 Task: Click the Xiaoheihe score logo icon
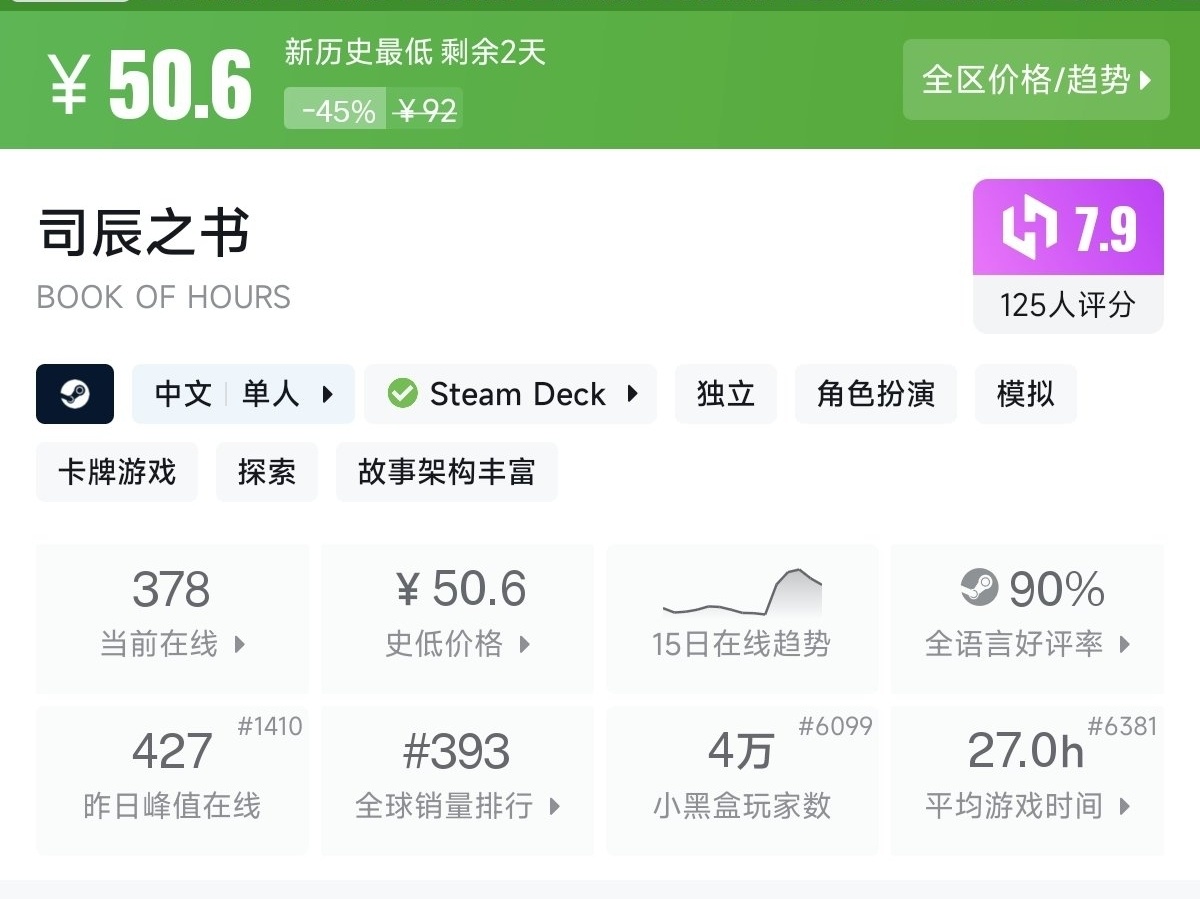[1029, 228]
